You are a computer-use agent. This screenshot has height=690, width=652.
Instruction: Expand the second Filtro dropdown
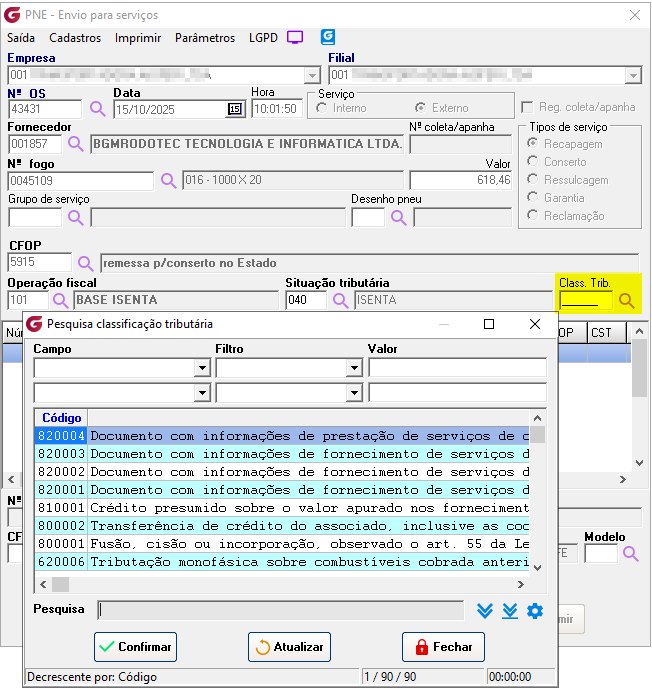(354, 393)
